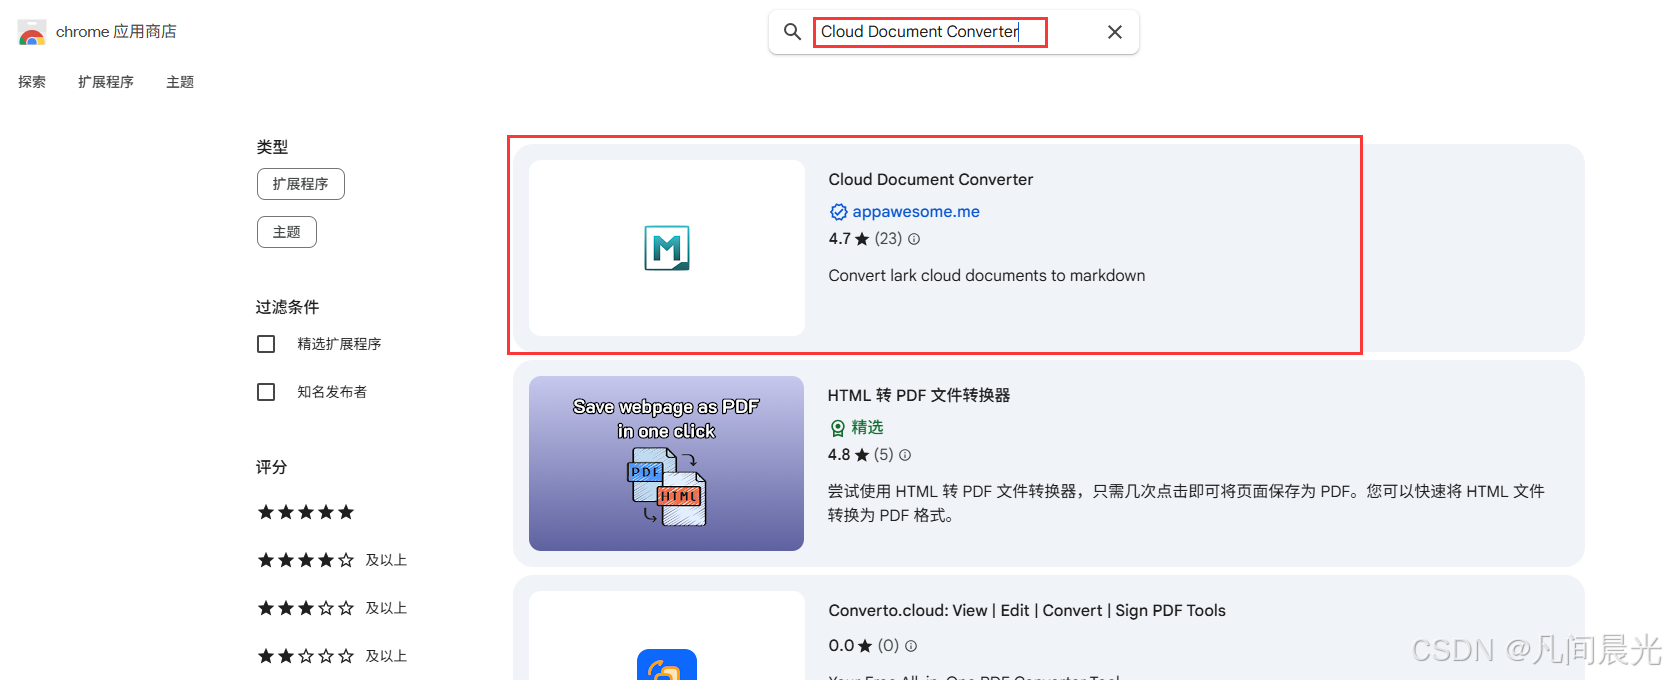This screenshot has height=680, width=1666.
Task: Open the Save webpage as PDF thumbnail
Action: [x=667, y=463]
